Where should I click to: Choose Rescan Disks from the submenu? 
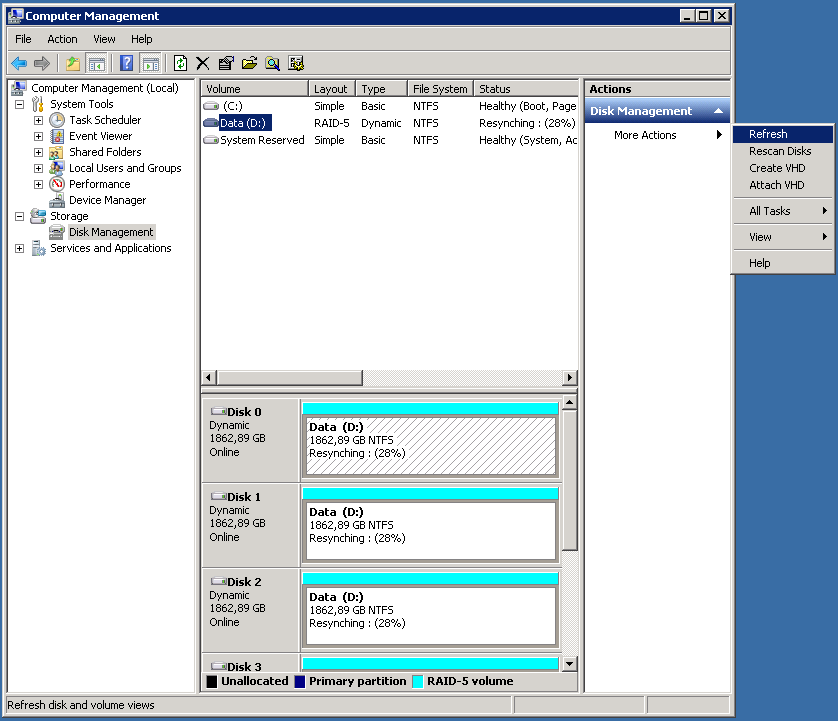[780, 151]
